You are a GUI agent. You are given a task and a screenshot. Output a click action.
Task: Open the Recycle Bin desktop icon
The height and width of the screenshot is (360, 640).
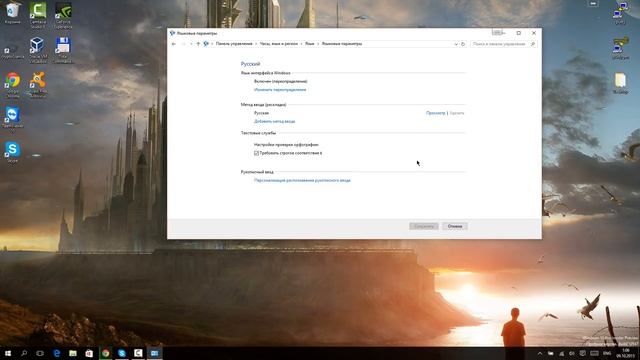pyautogui.click(x=13, y=12)
